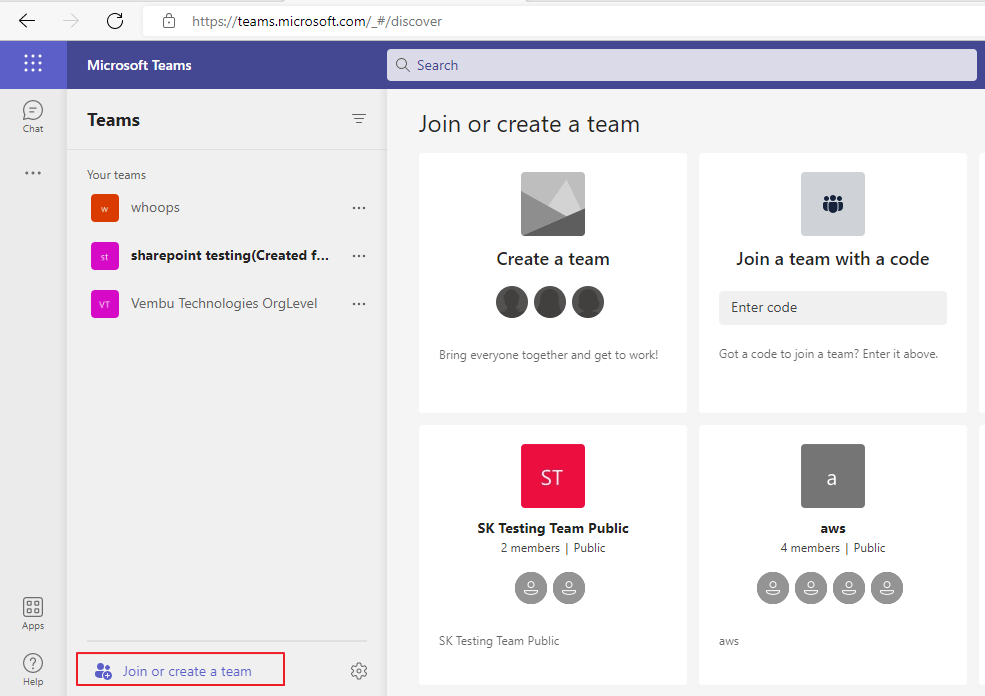Open more options for whoops team
This screenshot has height=696, width=985.
[x=359, y=208]
